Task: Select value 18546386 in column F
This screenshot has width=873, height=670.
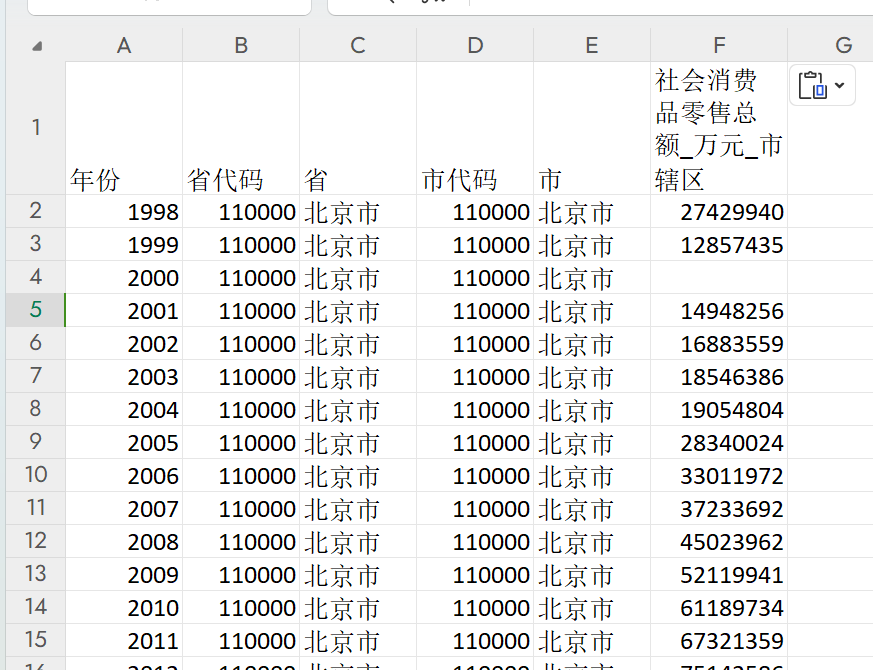Action: [x=719, y=376]
